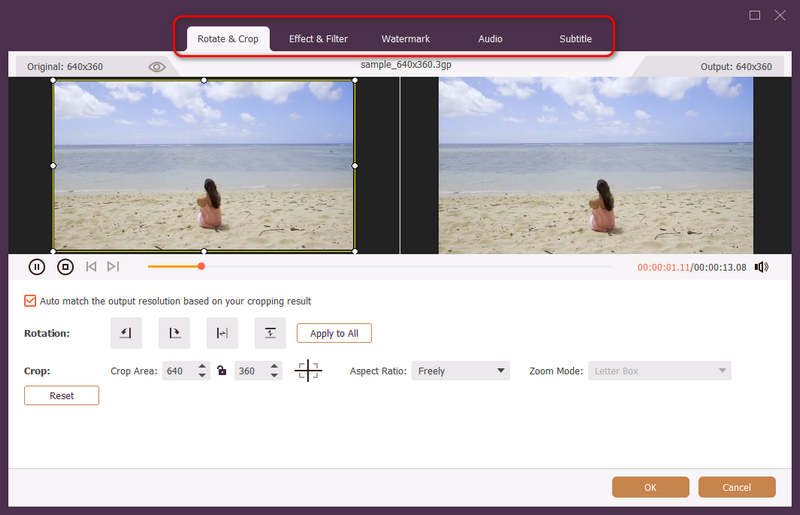The width and height of the screenshot is (800, 515).
Task: Click the playback progress slider
Action: pyautogui.click(x=380, y=267)
